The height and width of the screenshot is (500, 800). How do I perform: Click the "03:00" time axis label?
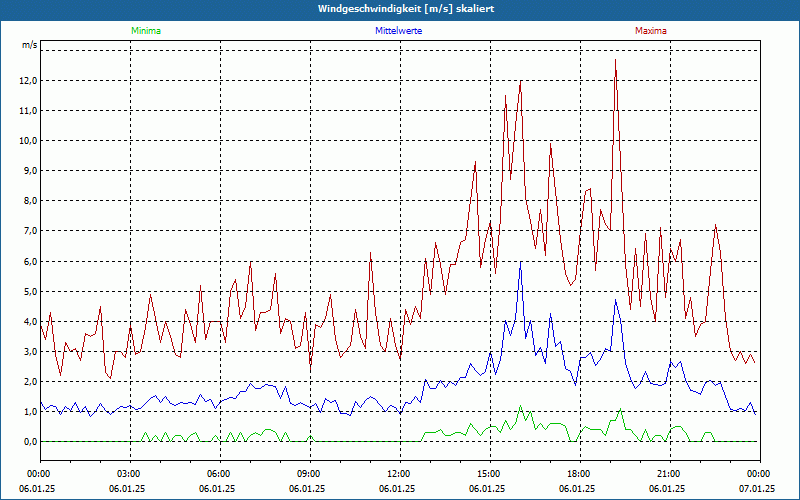[x=129, y=474]
